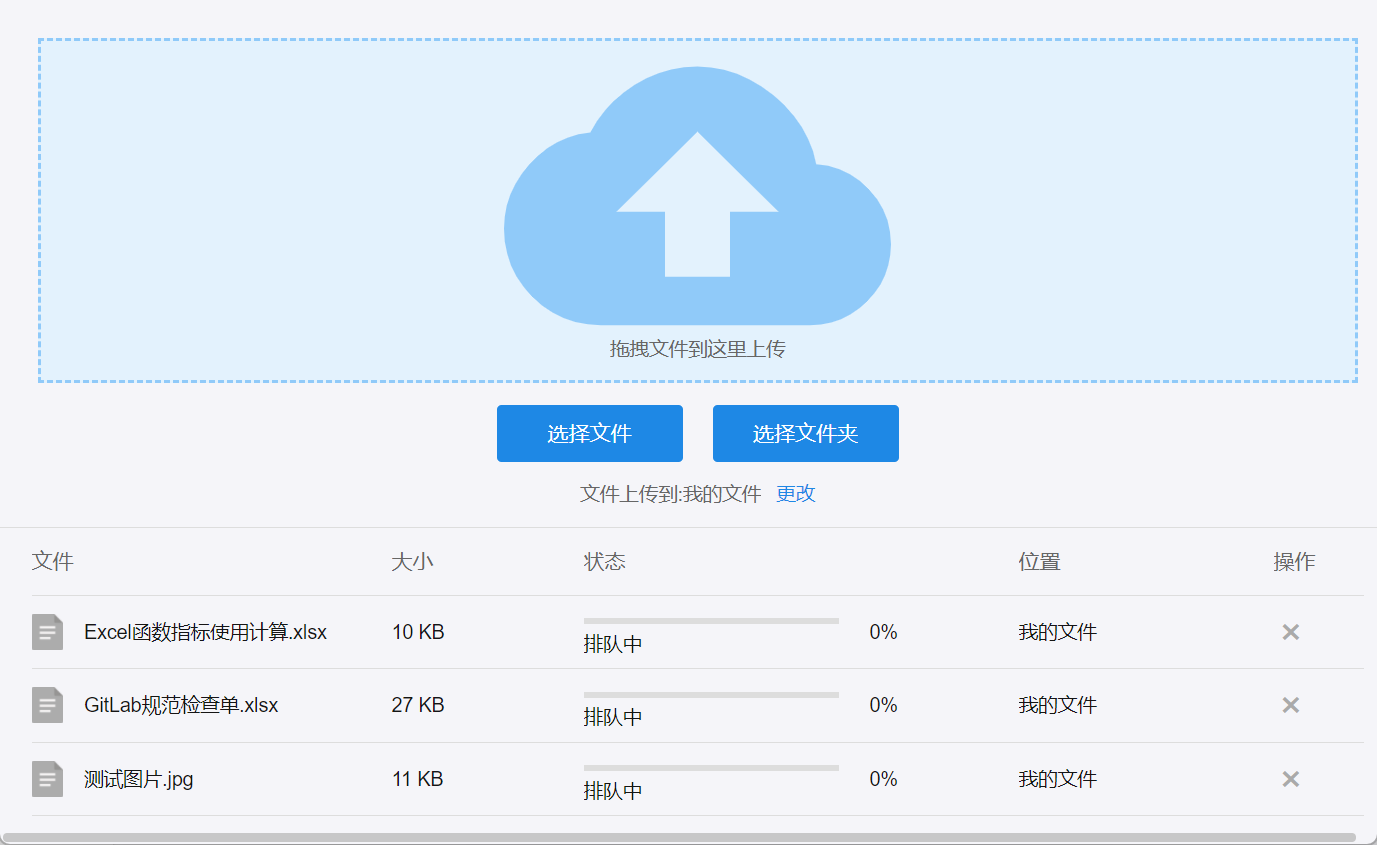The height and width of the screenshot is (845, 1377).
Task: Click the file icon beside GitLab规范检查单.xlsx
Action: click(47, 705)
